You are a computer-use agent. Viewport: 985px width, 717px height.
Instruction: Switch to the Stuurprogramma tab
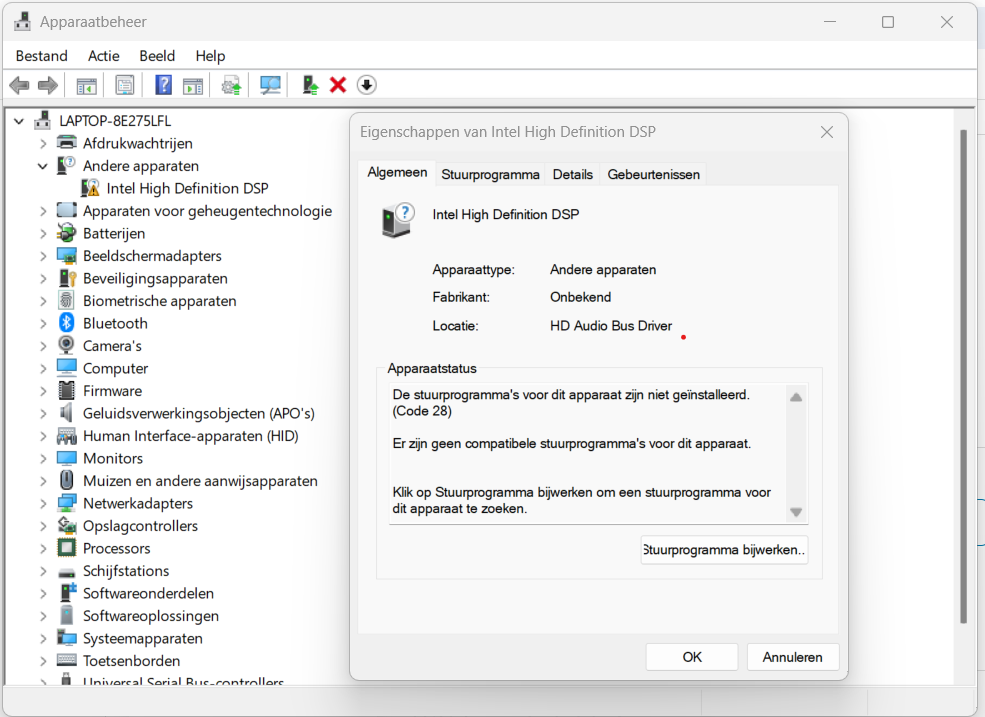[x=490, y=174]
